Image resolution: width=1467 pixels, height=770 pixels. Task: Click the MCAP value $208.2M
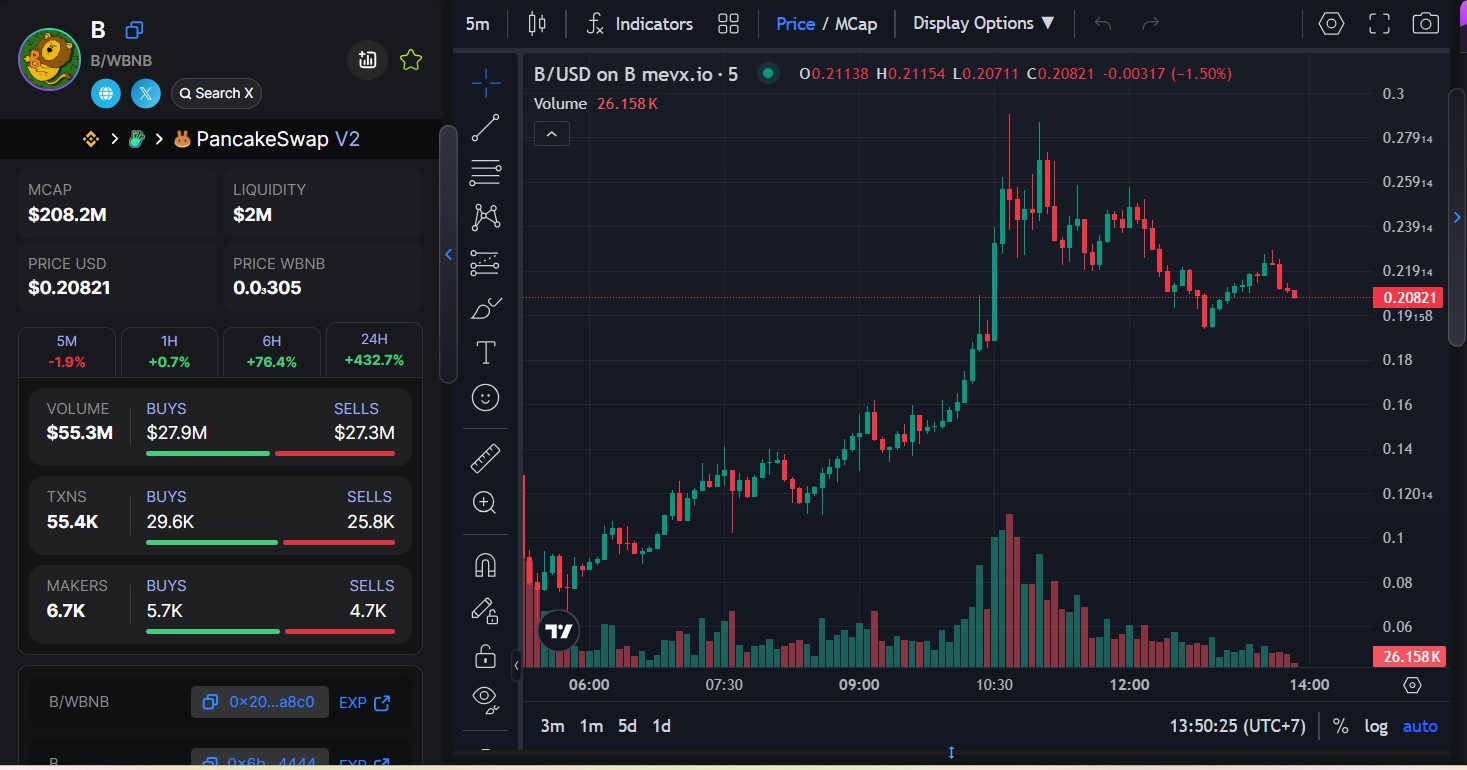pos(66,214)
